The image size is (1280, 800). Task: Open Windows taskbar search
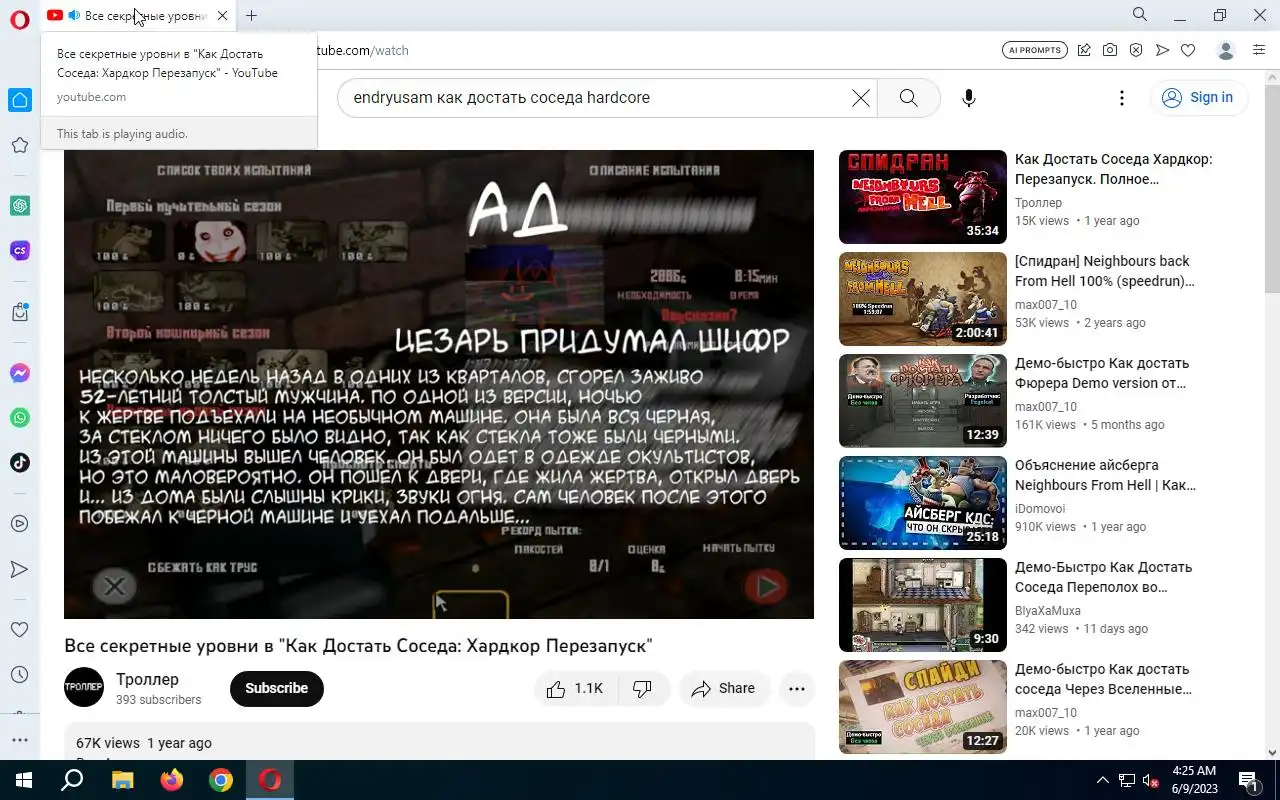(x=72, y=780)
